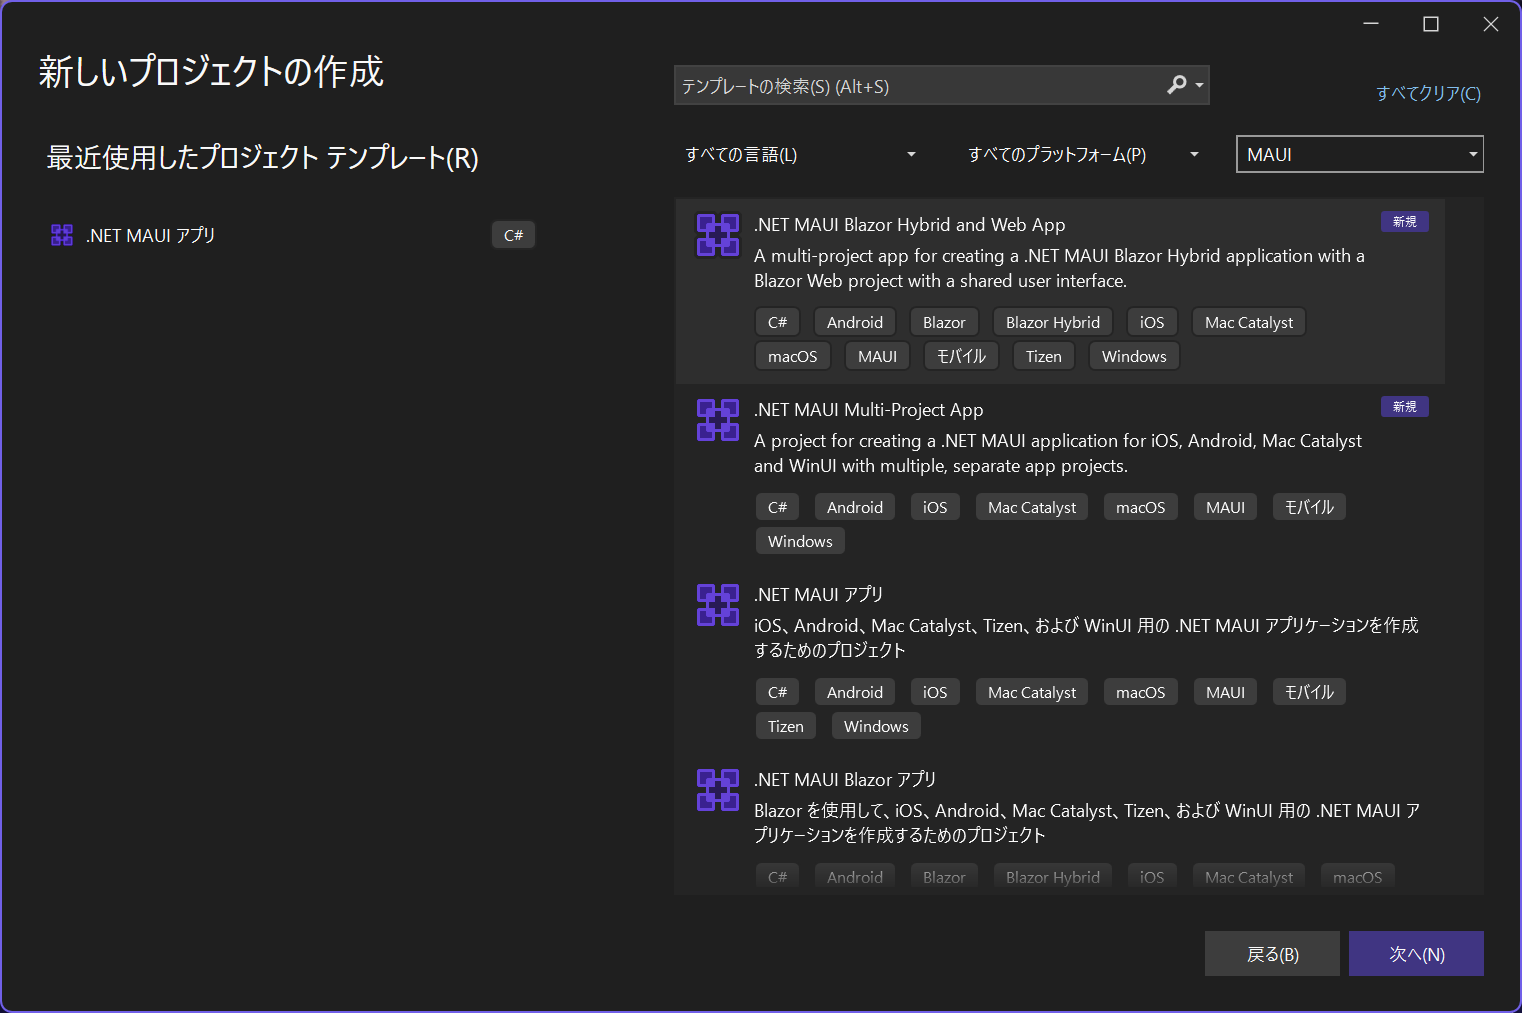Click the recent .NET MAUI アプリ project icon
The width and height of the screenshot is (1522, 1013).
point(61,234)
